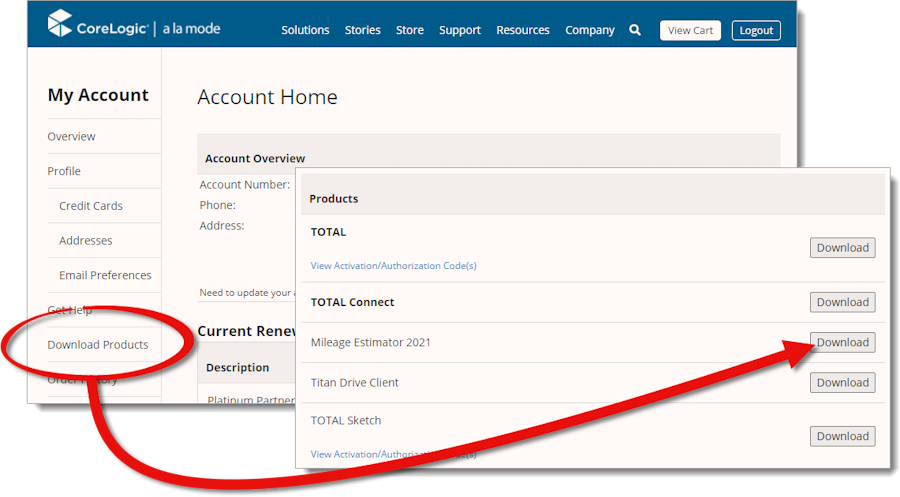Viewport: 900px width, 497px height.
Task: Open the Stories menu item
Action: coord(362,30)
